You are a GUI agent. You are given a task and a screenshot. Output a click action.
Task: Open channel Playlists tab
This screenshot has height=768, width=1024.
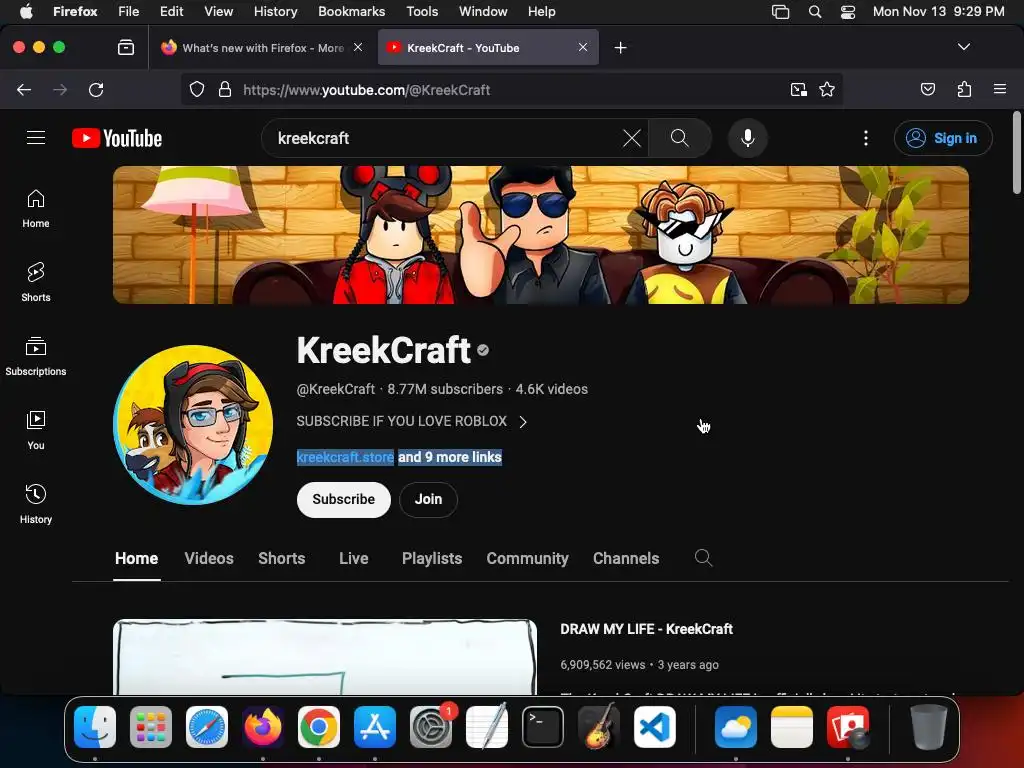432,558
